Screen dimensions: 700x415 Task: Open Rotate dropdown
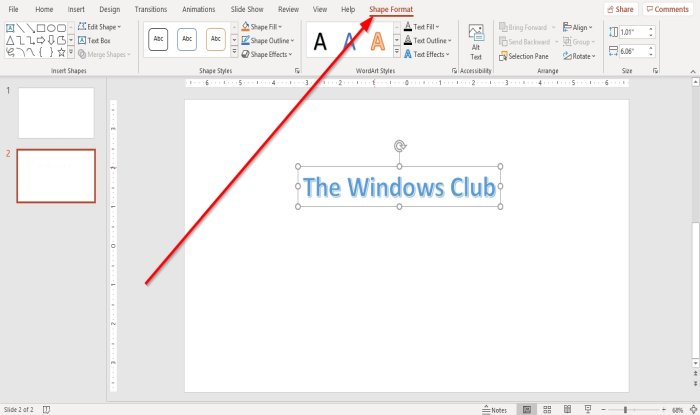coord(579,56)
